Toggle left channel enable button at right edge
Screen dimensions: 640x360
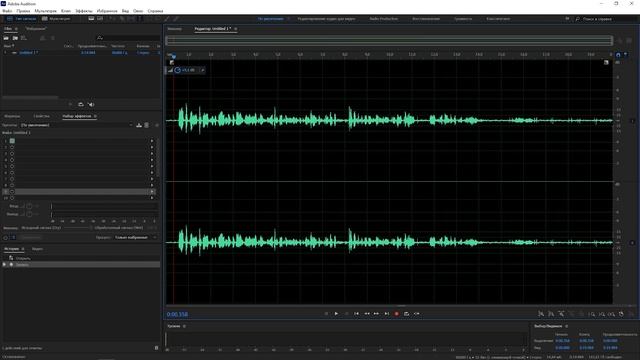point(633,121)
